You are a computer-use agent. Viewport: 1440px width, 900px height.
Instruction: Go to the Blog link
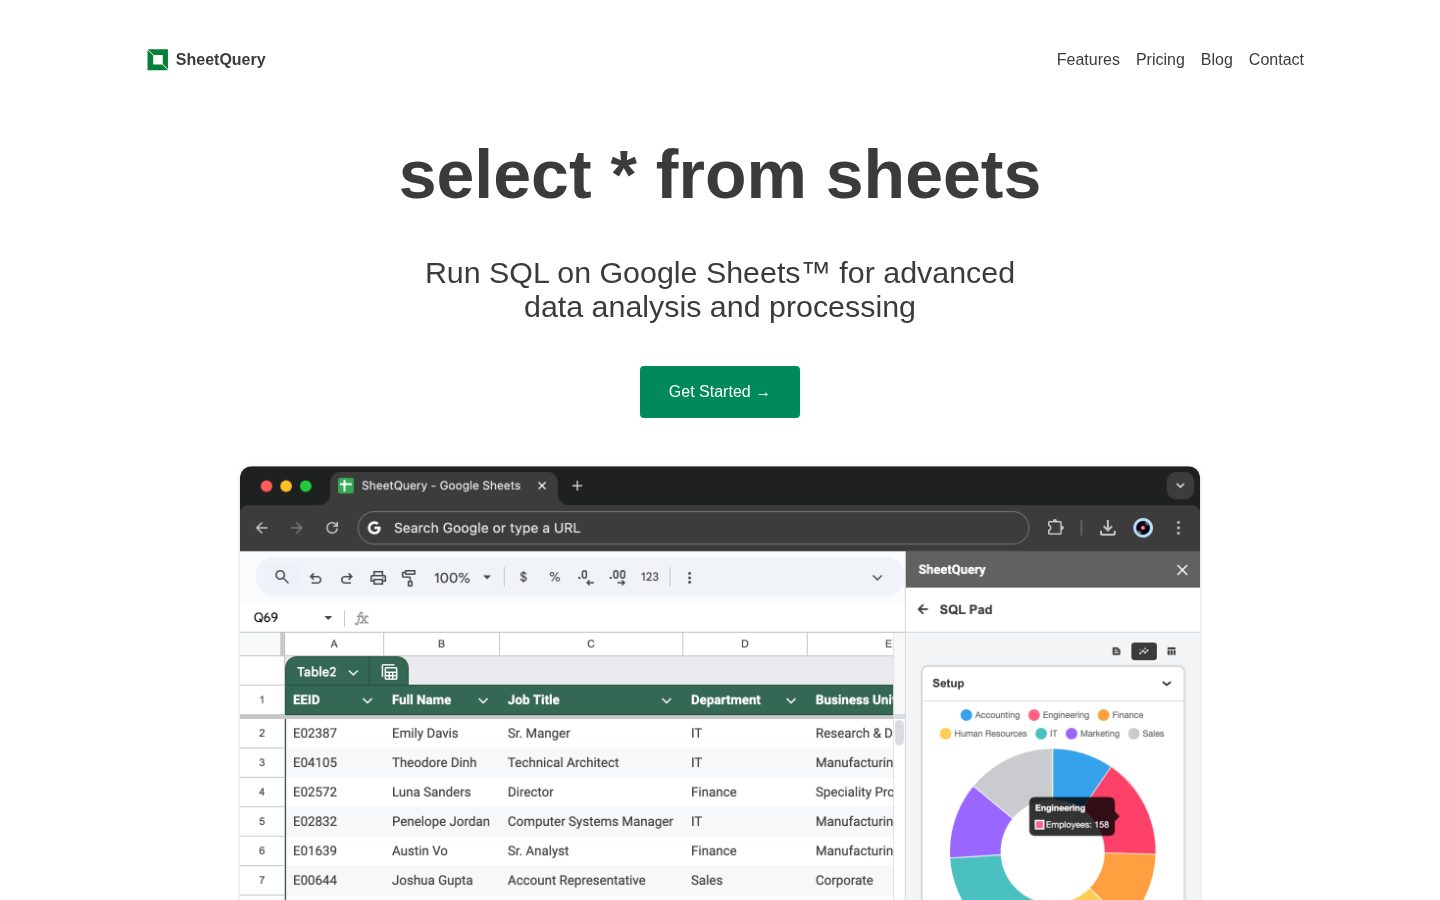pyautogui.click(x=1217, y=60)
